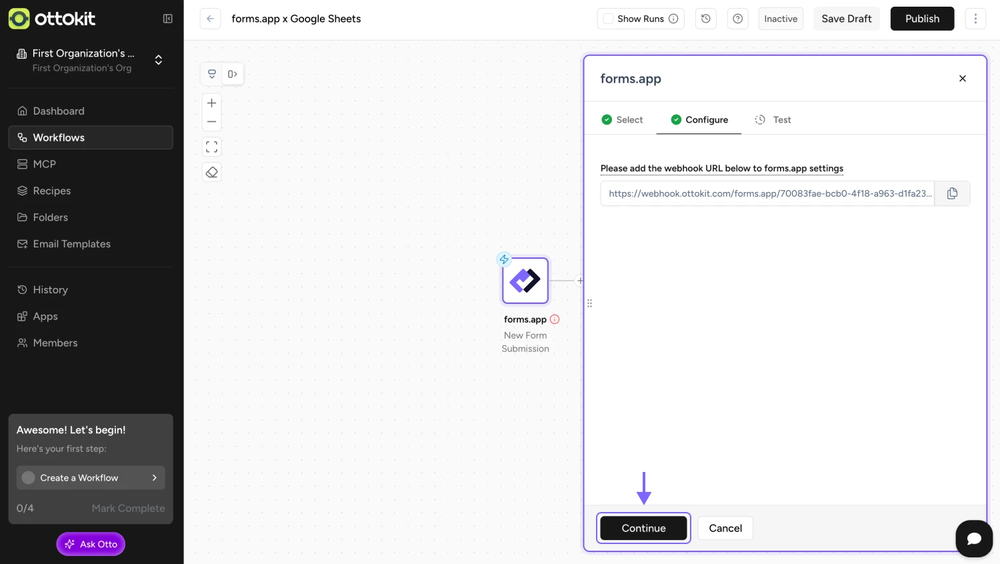
Task: Click the red warning icon beside forms.app
Action: pyautogui.click(x=555, y=319)
